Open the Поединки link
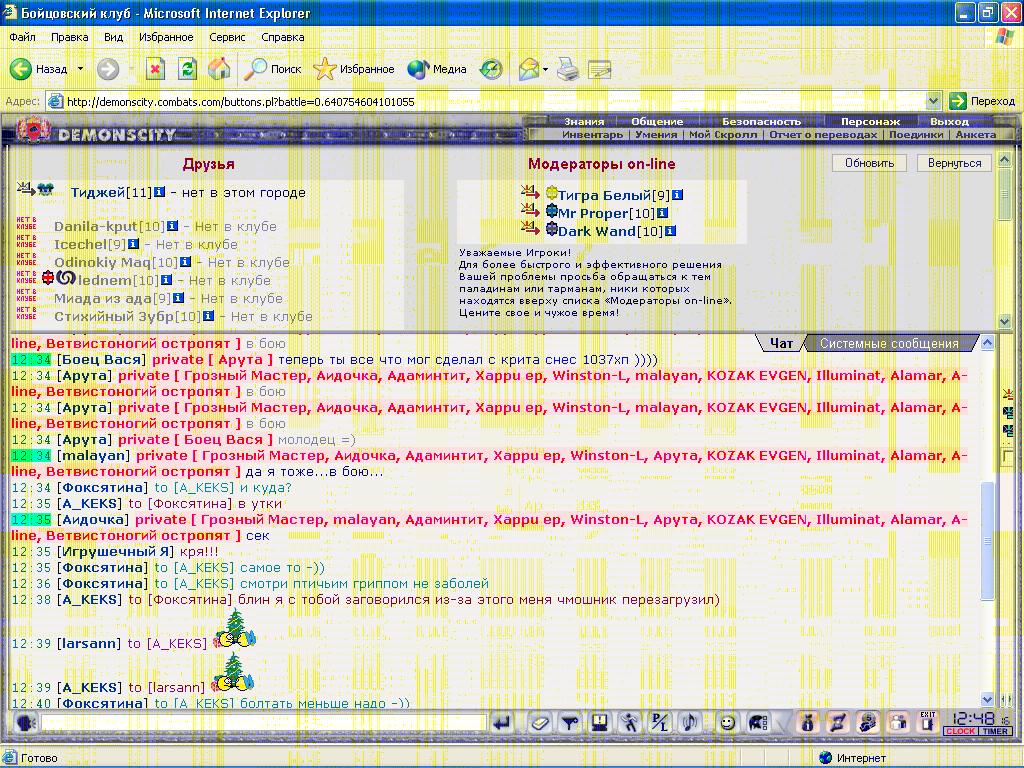Image resolution: width=1024 pixels, height=768 pixels. [916, 135]
